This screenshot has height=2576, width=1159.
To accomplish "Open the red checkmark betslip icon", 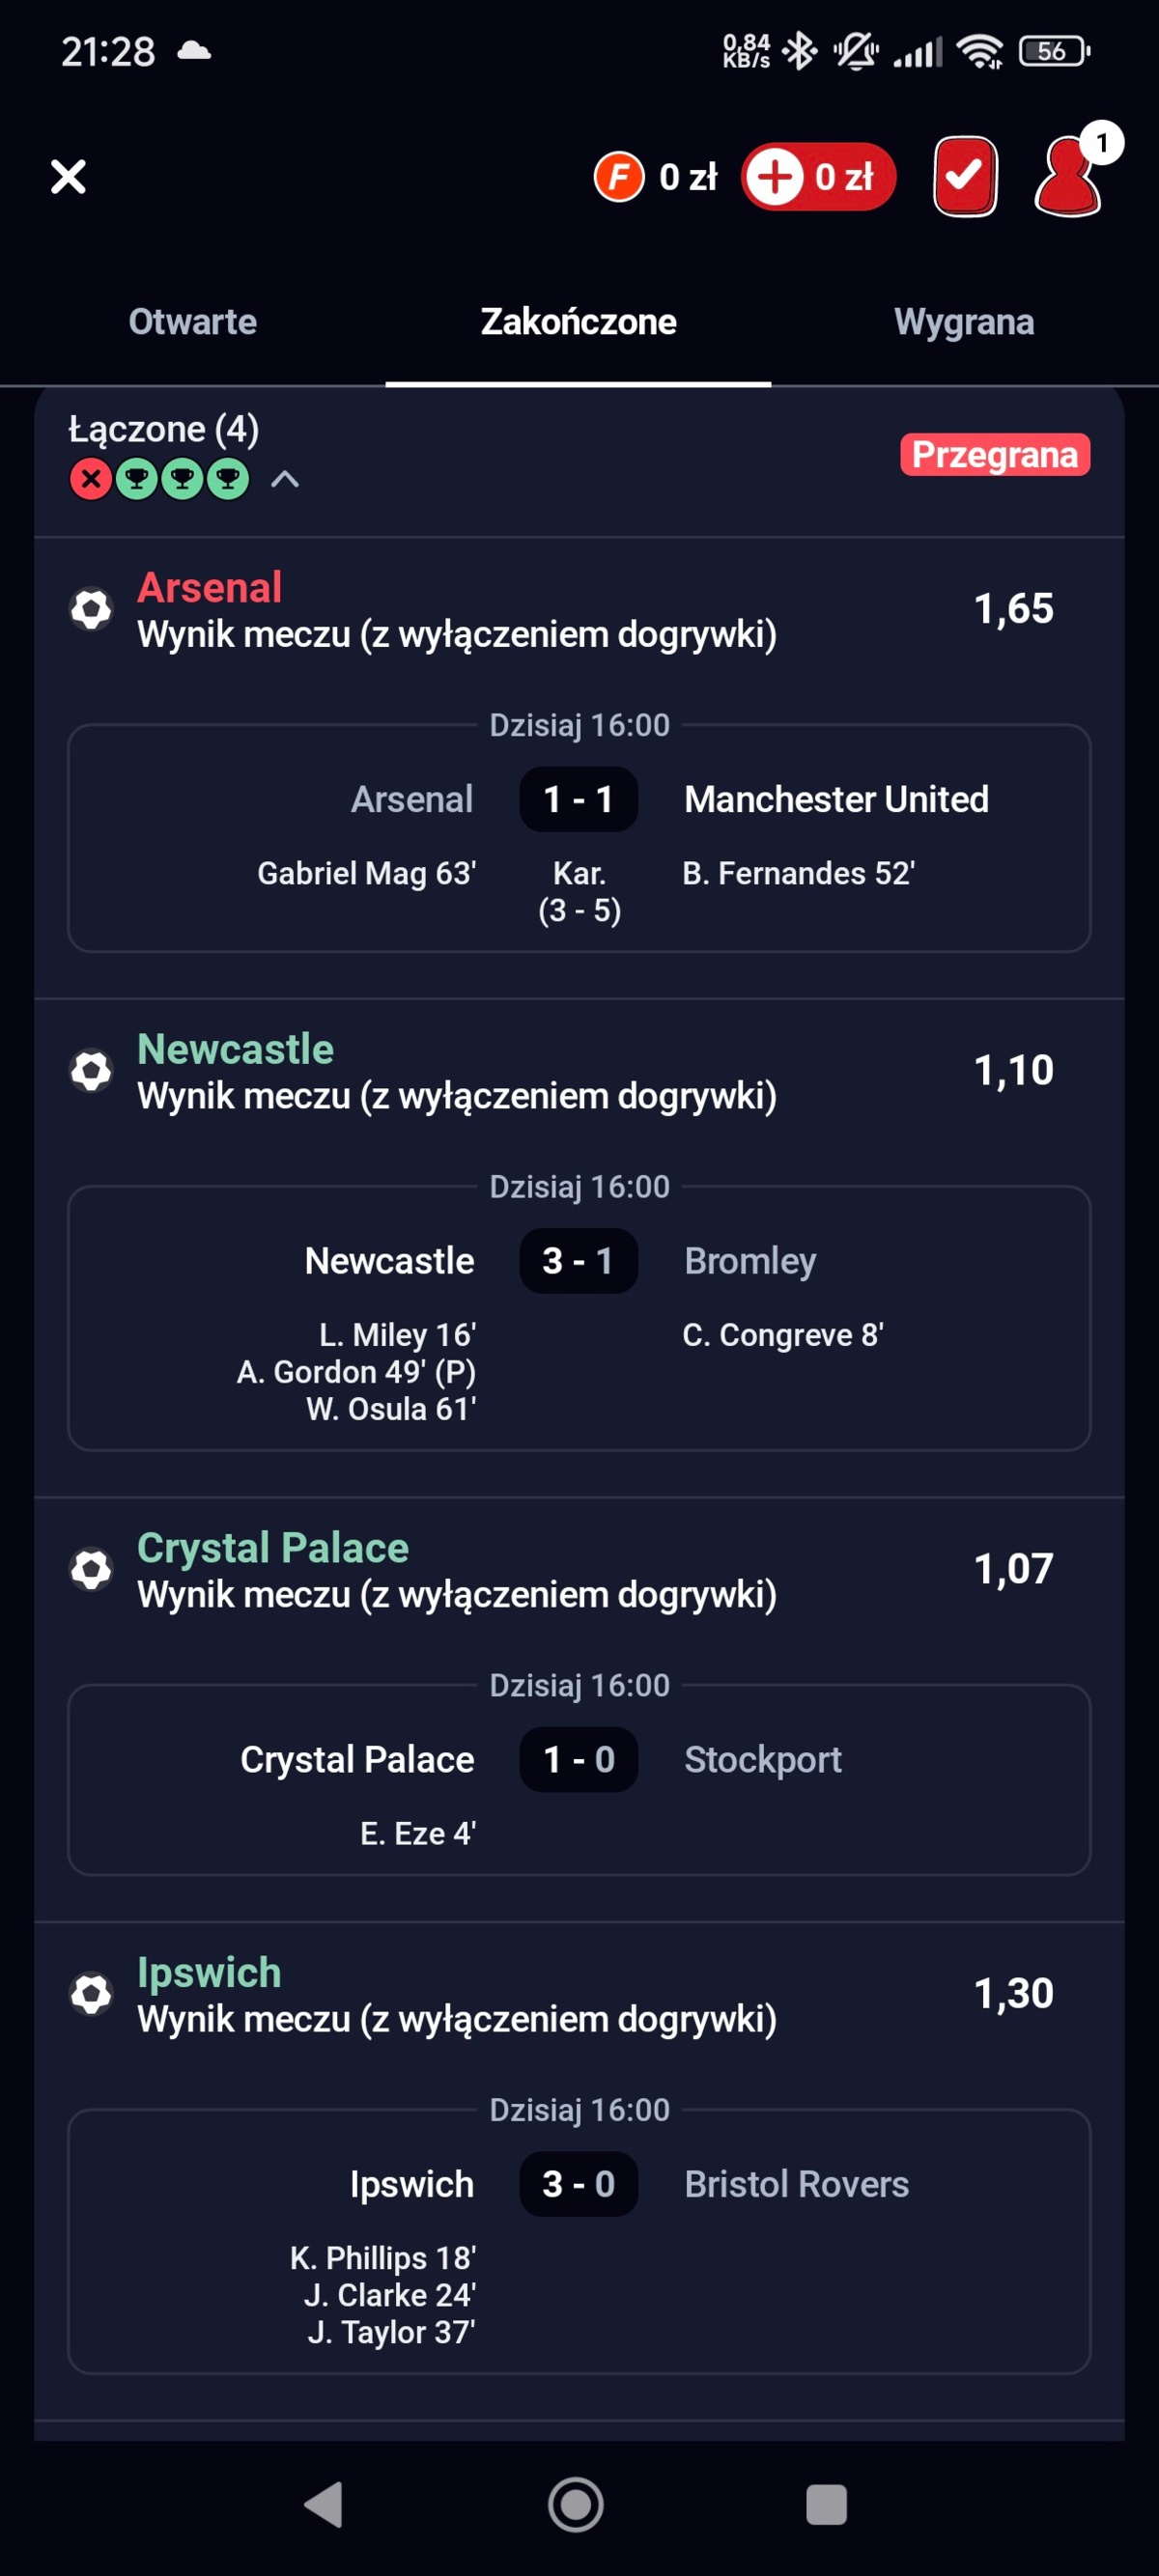I will (964, 177).
